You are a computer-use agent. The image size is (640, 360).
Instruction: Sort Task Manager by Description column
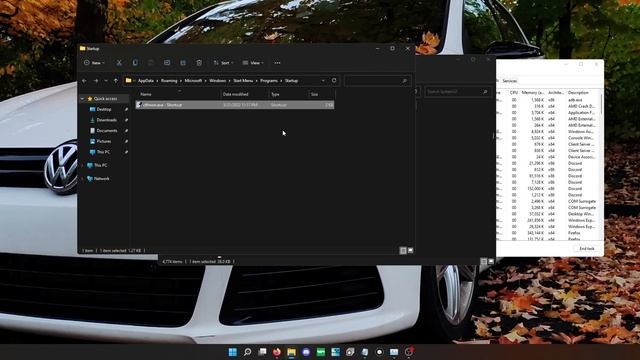coord(579,93)
